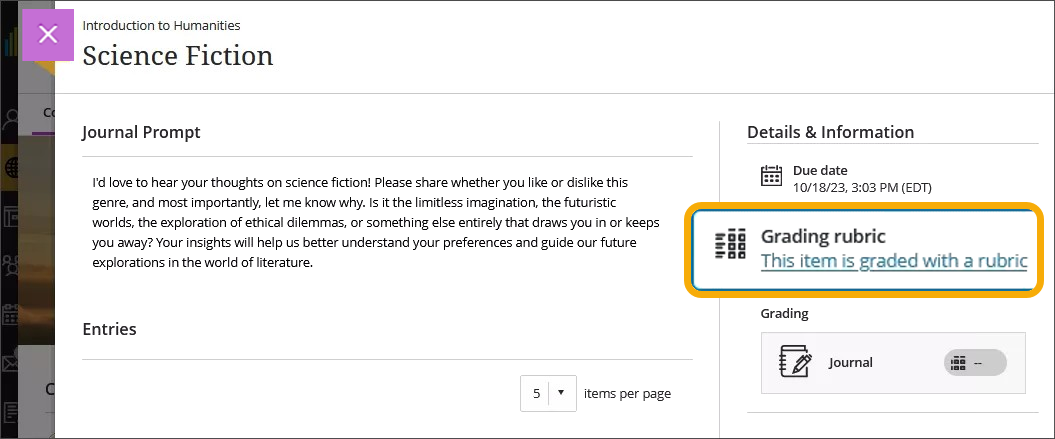
Task: Open the courses icon in left sidebar
Action: coord(12,216)
